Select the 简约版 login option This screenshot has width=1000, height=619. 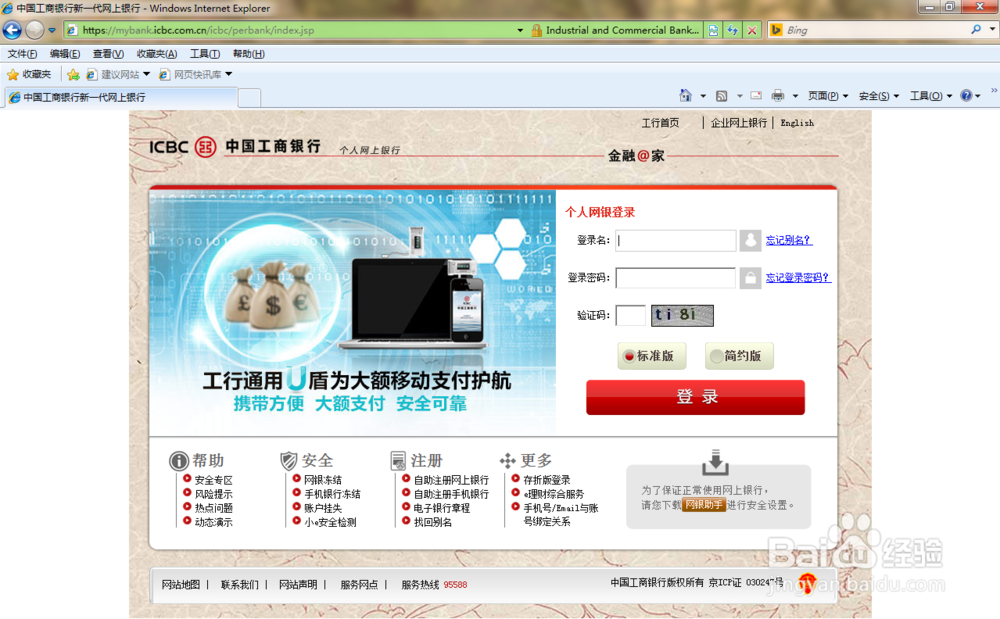tap(739, 356)
